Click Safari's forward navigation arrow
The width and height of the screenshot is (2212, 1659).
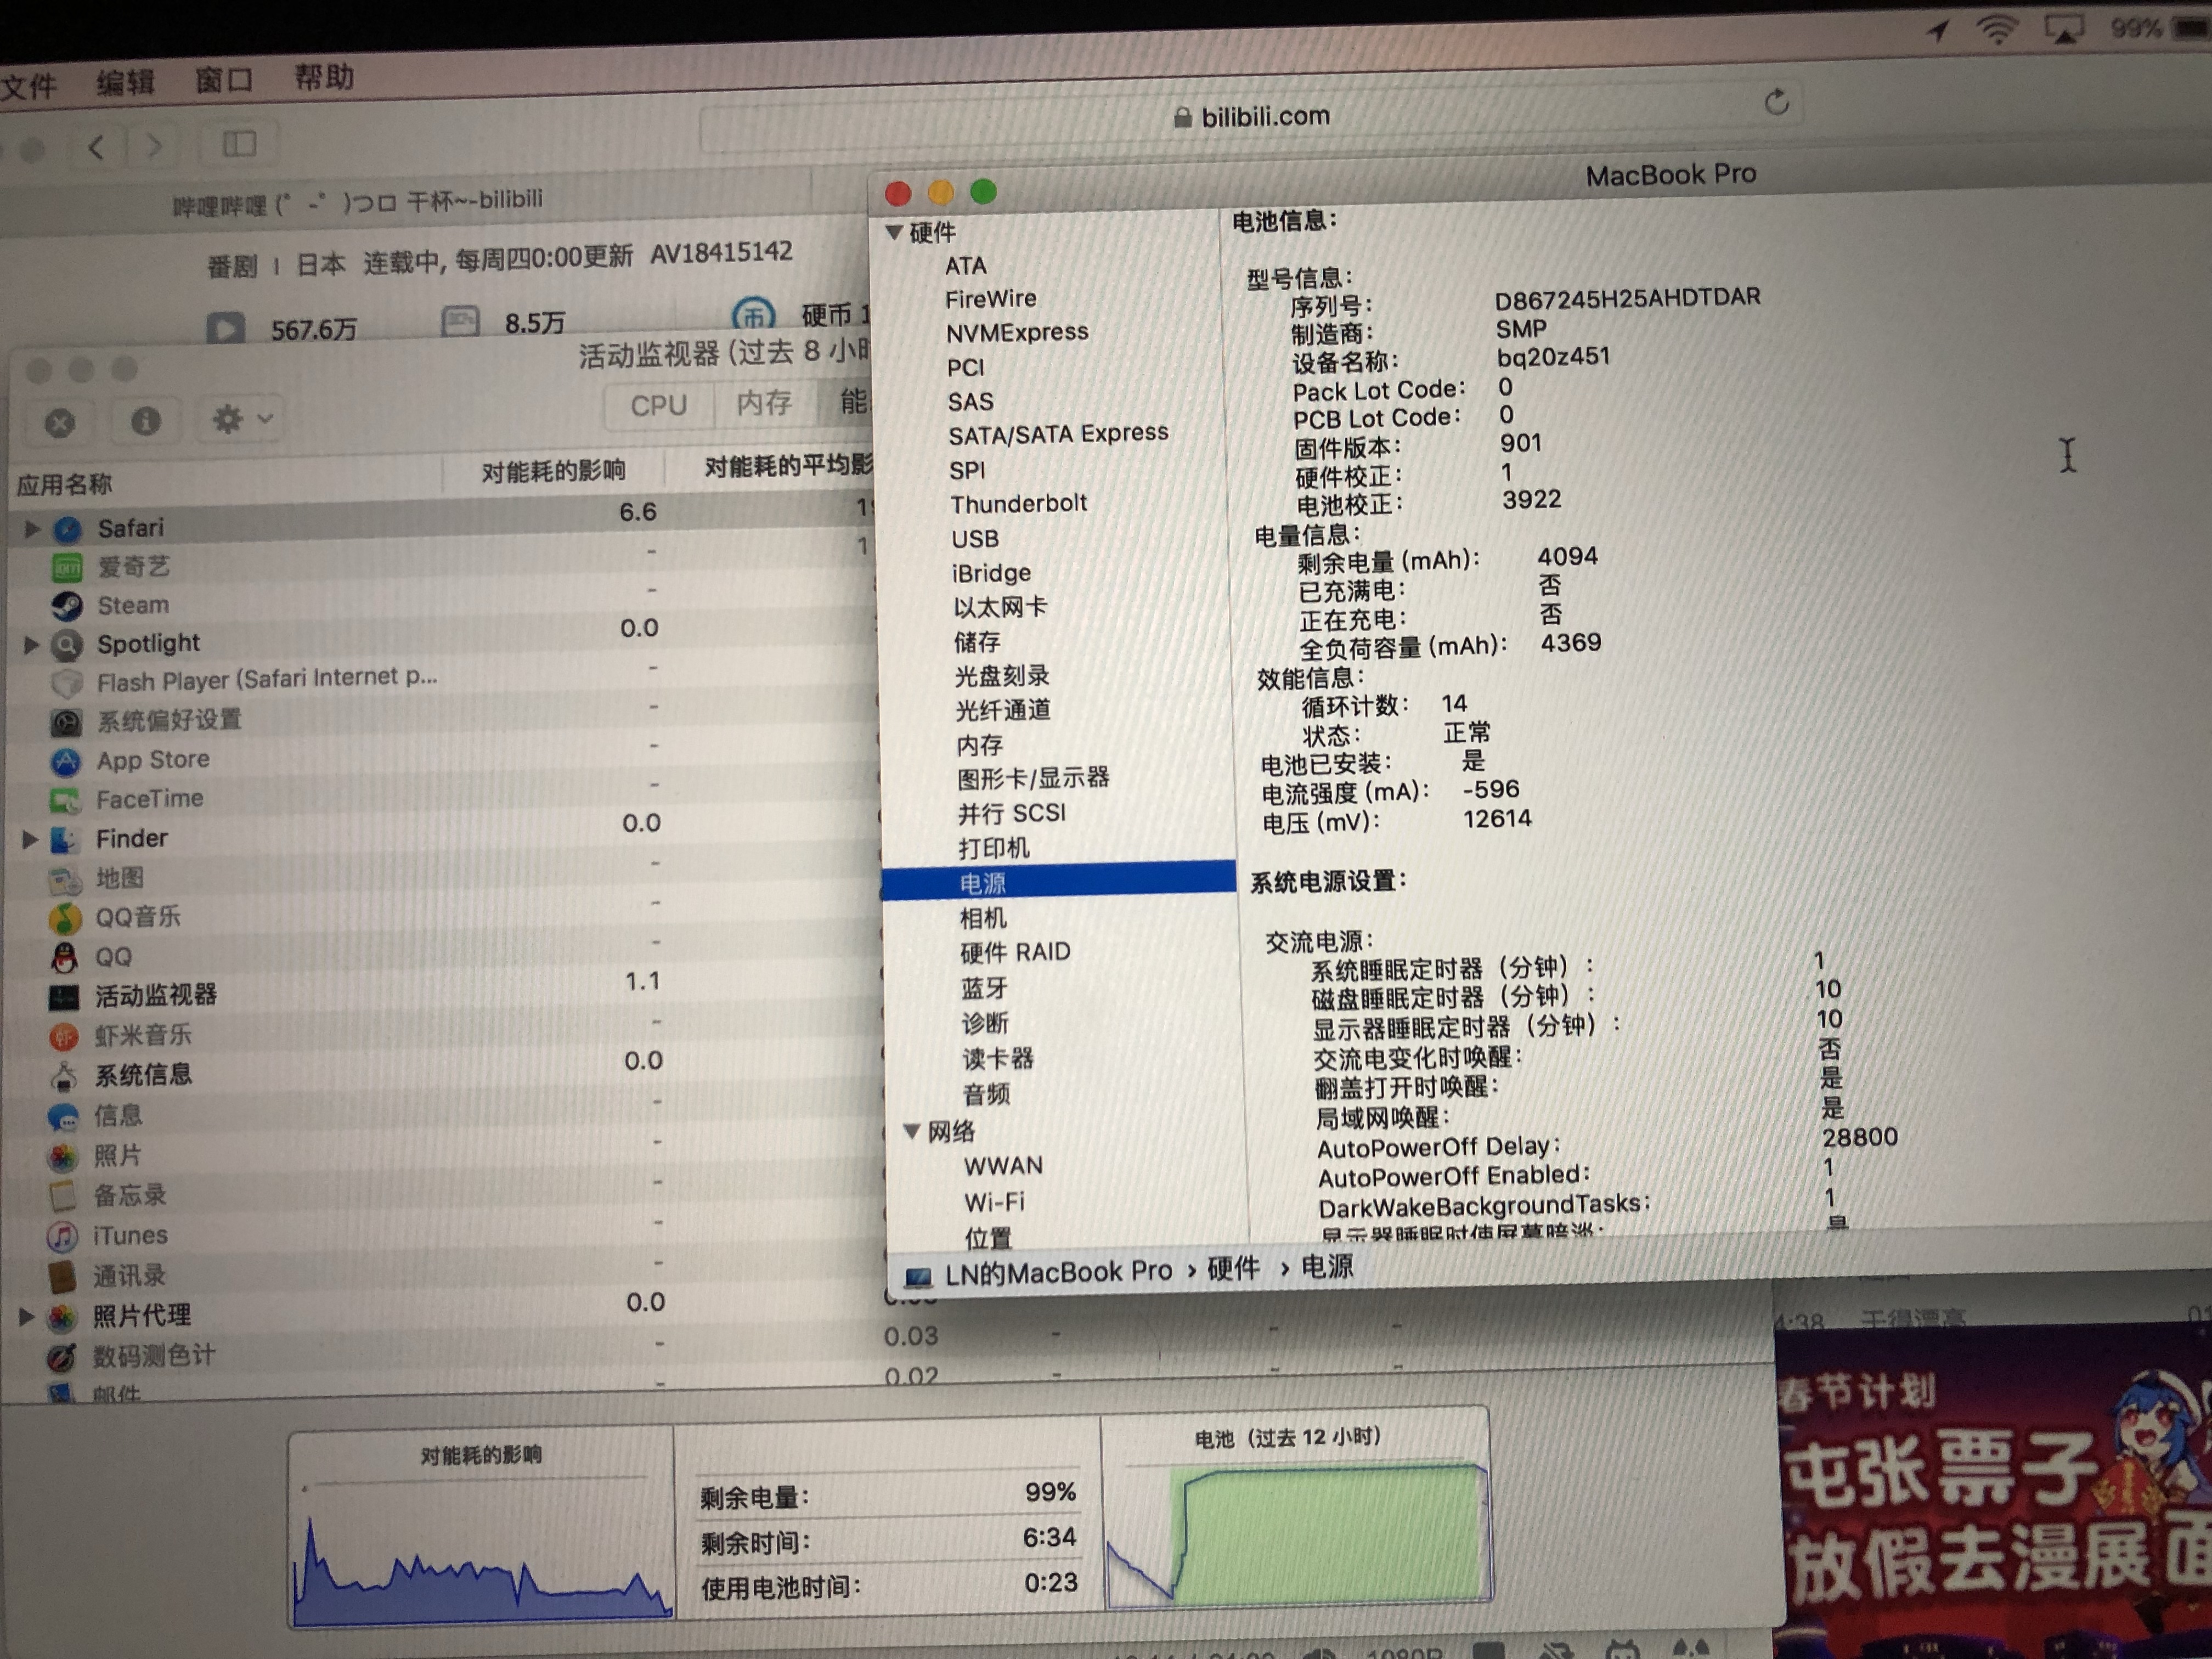point(154,146)
